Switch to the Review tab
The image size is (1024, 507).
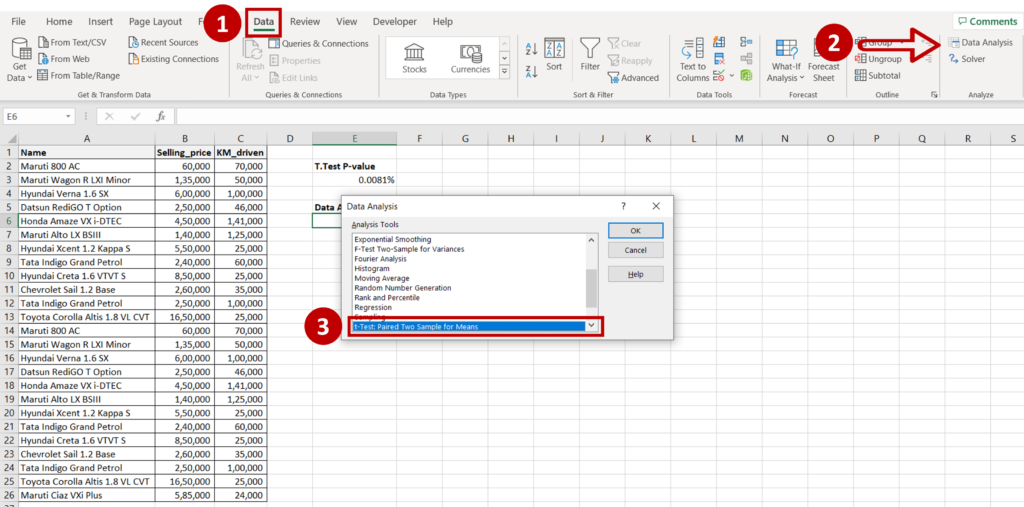305,22
